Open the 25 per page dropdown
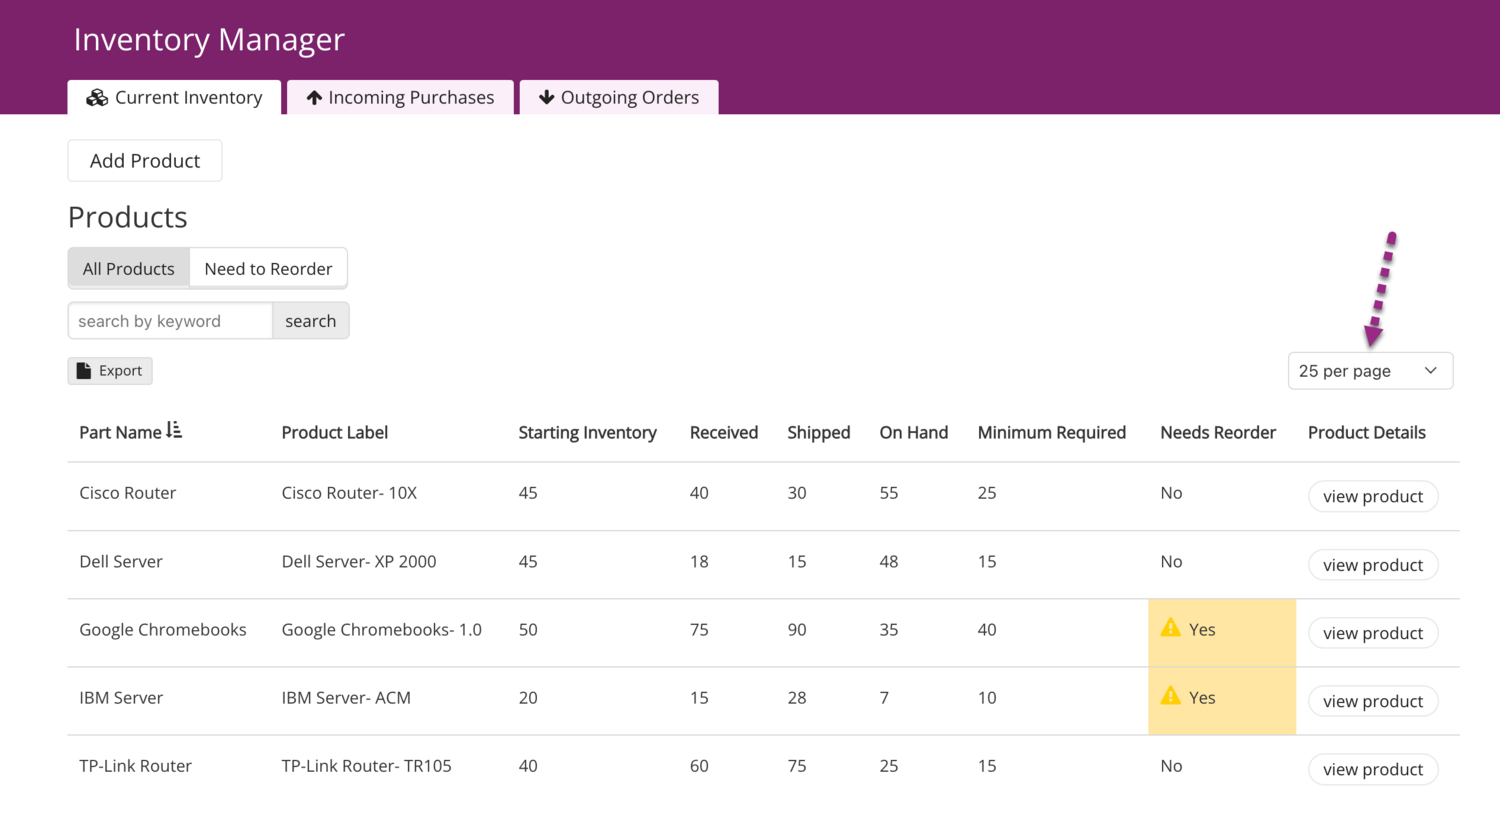Viewport: 1500px width, 828px height. tap(1369, 371)
